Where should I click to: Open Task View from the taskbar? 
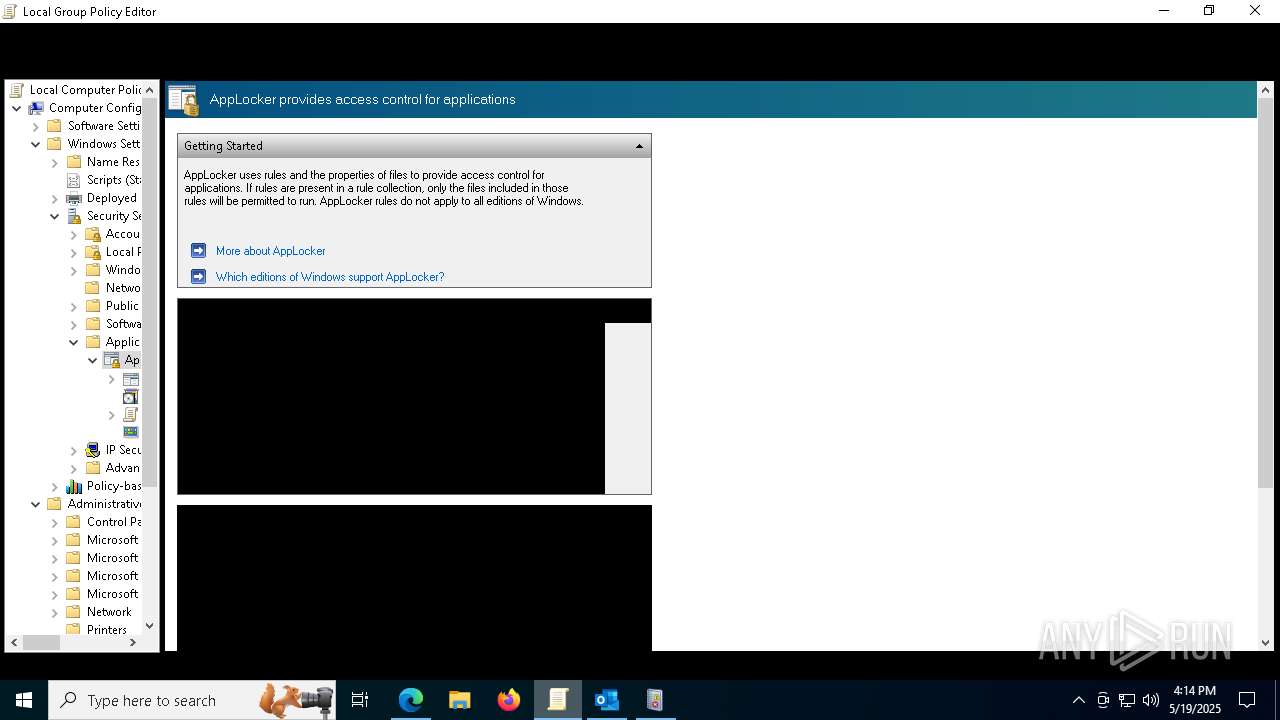point(360,700)
